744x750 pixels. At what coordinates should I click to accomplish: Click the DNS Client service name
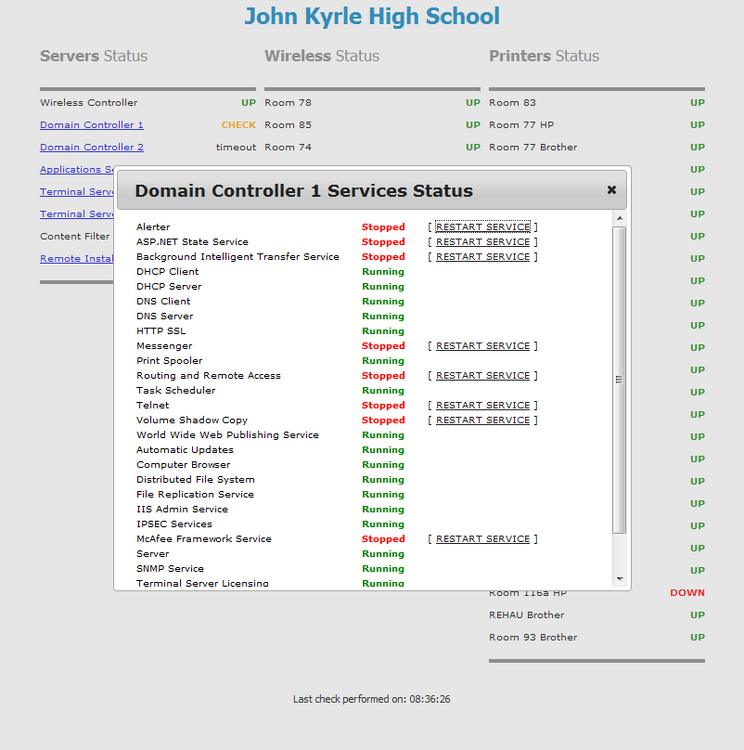point(163,301)
